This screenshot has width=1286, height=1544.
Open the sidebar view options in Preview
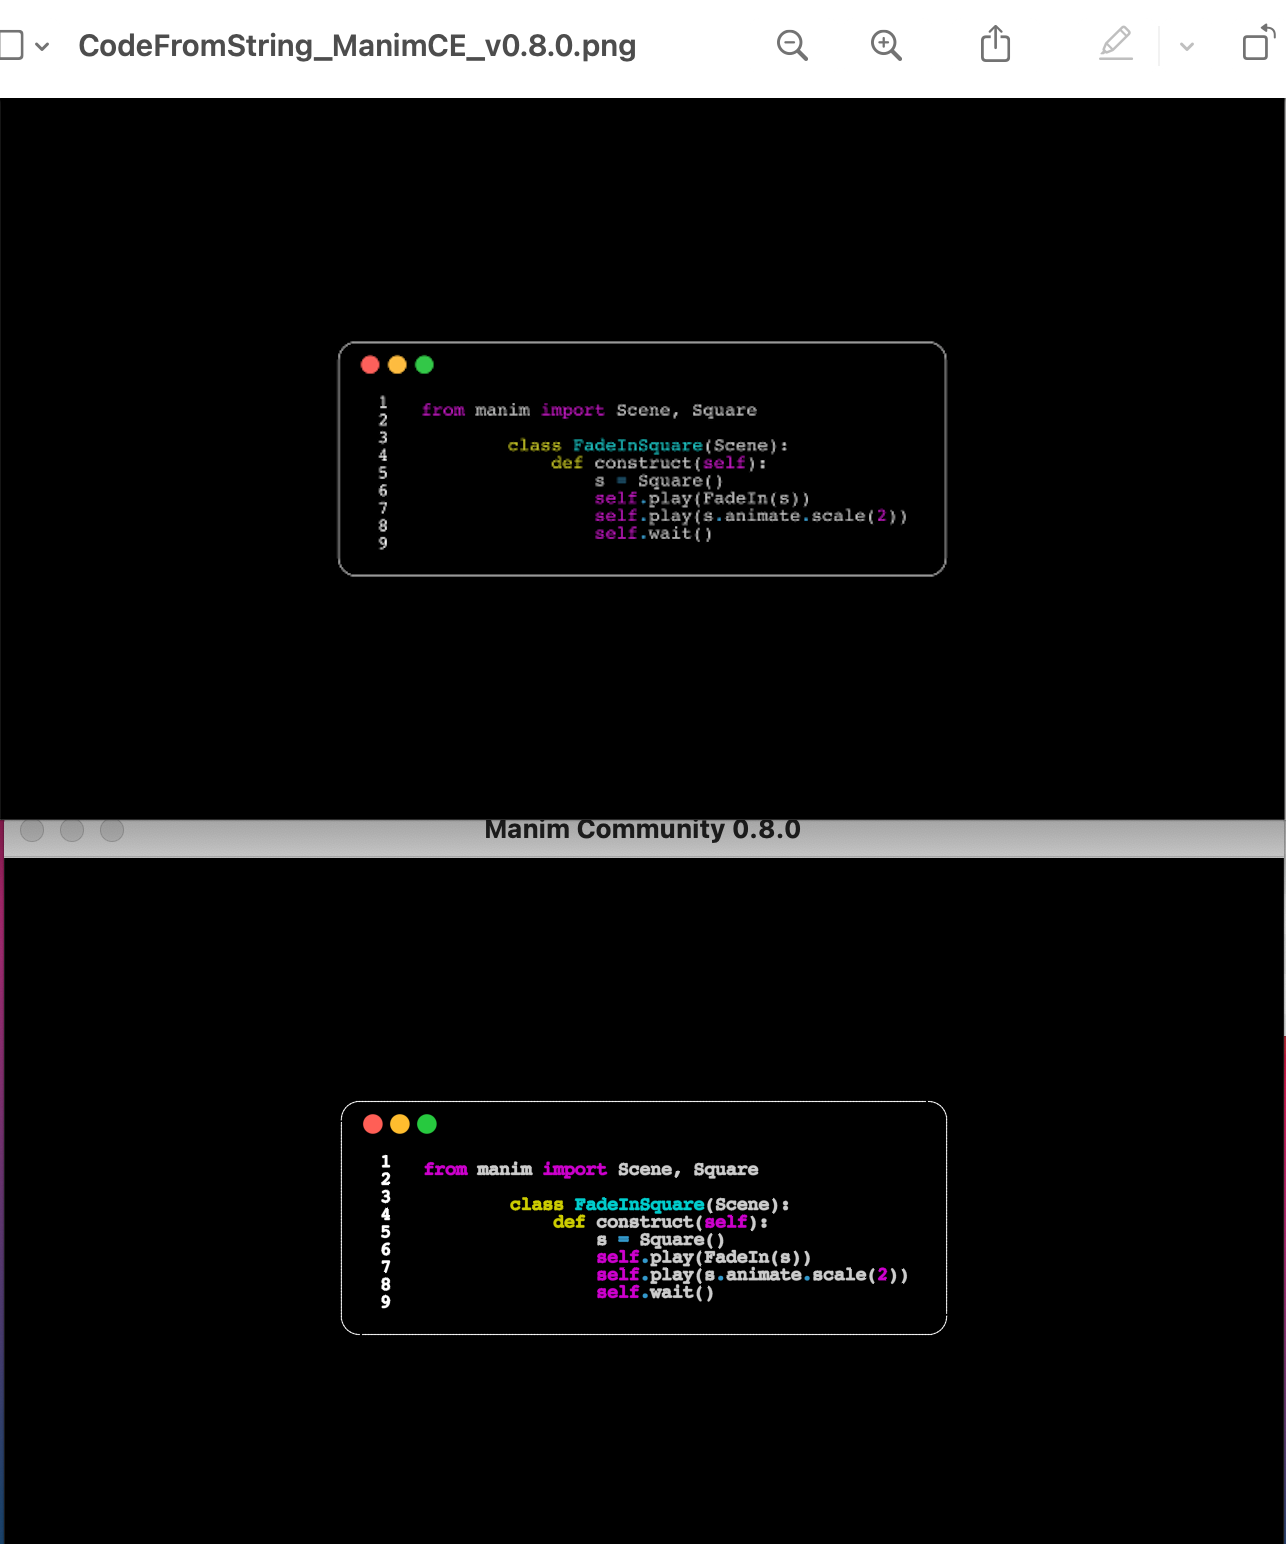point(14,45)
